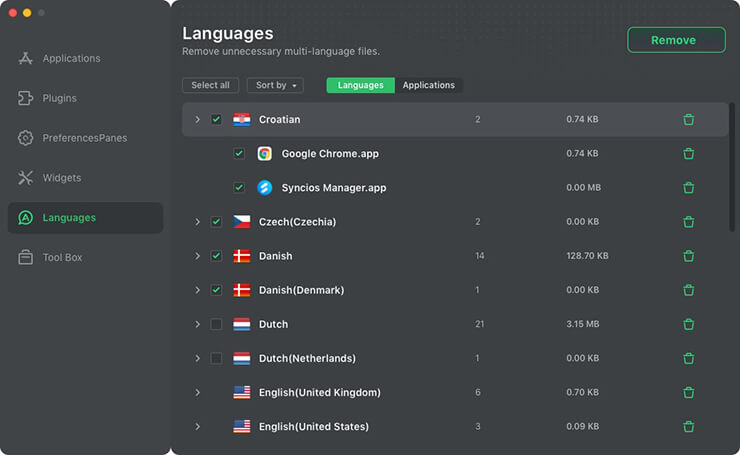Switch to the Languages view tab
This screenshot has width=740, height=455.
point(361,85)
